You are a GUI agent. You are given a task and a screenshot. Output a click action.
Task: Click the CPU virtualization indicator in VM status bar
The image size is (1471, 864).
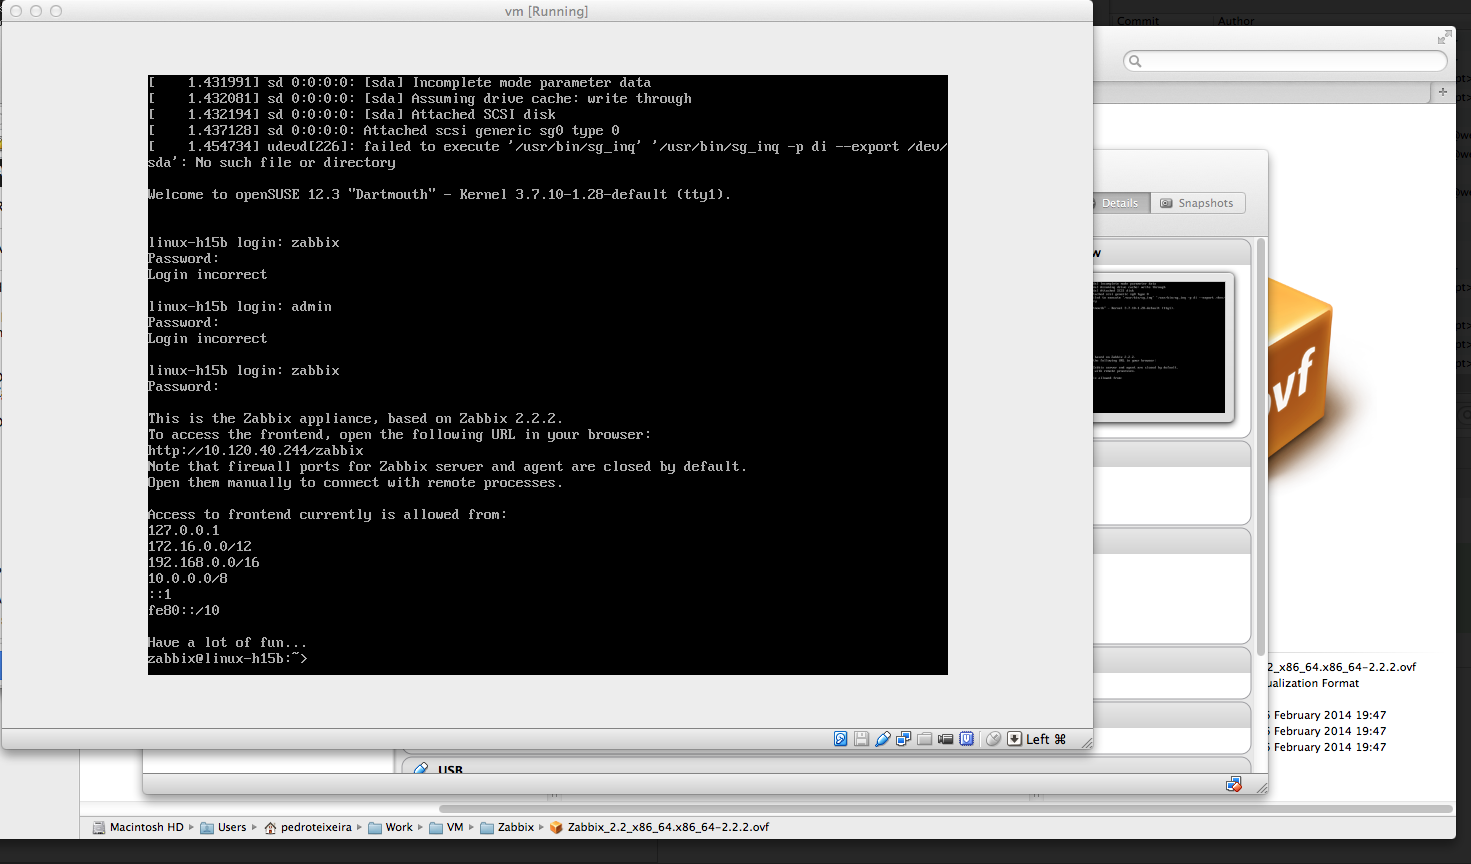pos(967,739)
